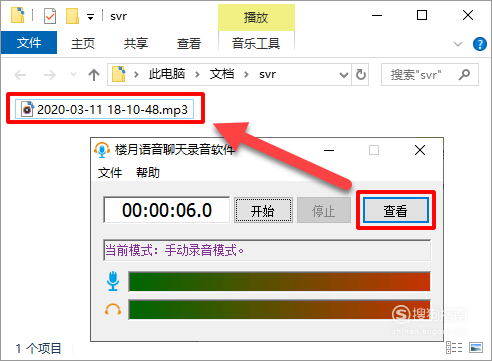Click the 当前模式 status field
This screenshot has height=361, width=492.
267,250
